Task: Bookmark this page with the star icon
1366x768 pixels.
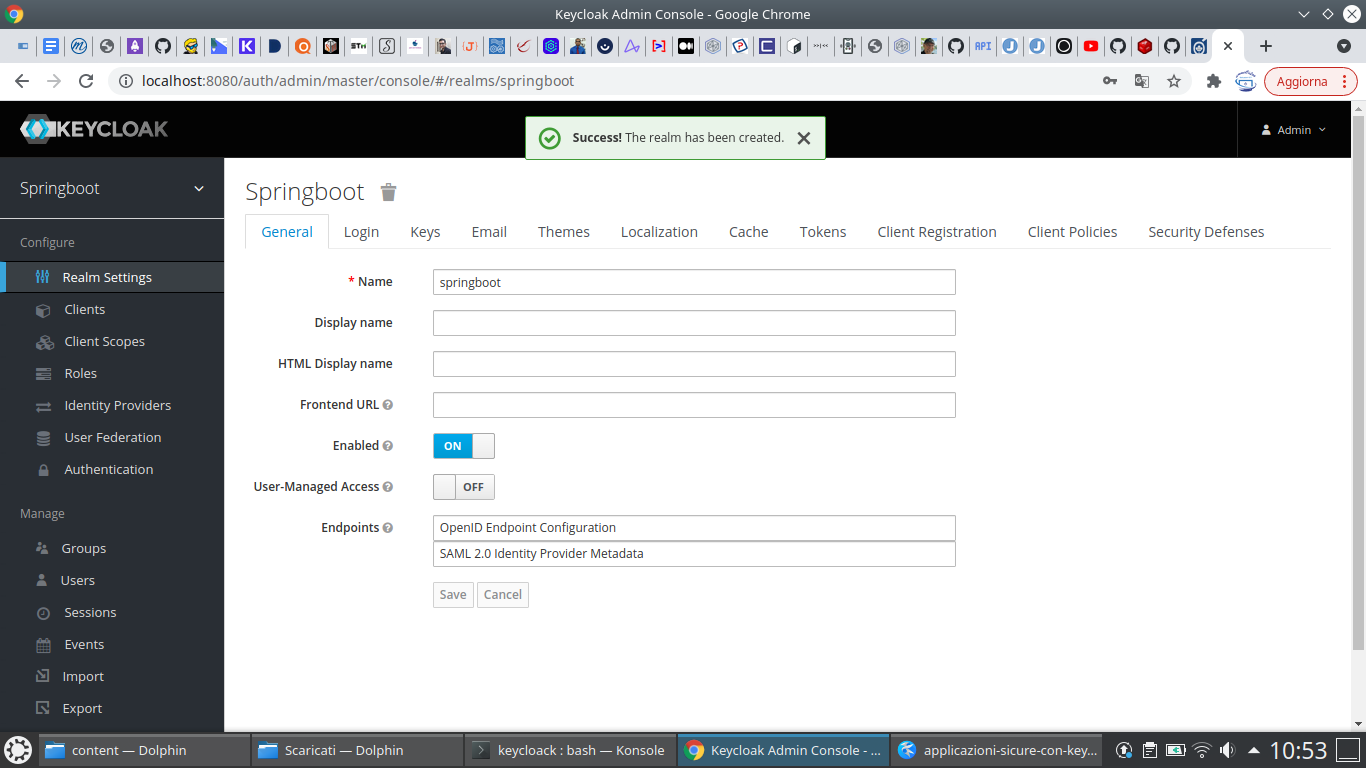Action: coord(1174,81)
